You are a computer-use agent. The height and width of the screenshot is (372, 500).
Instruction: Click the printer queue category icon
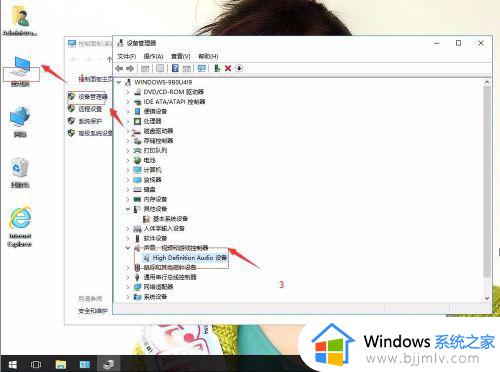coord(138,151)
